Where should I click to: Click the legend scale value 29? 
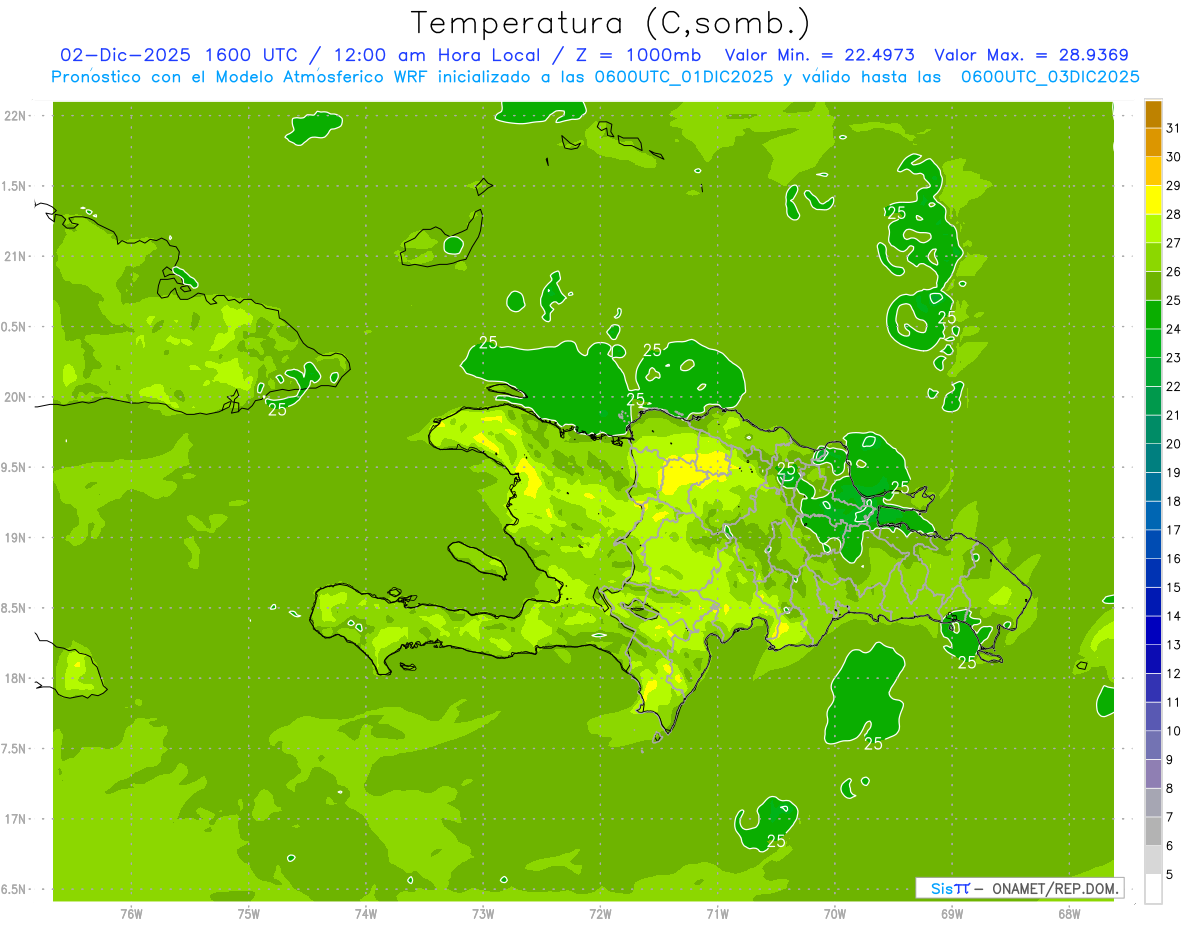pos(1173,186)
